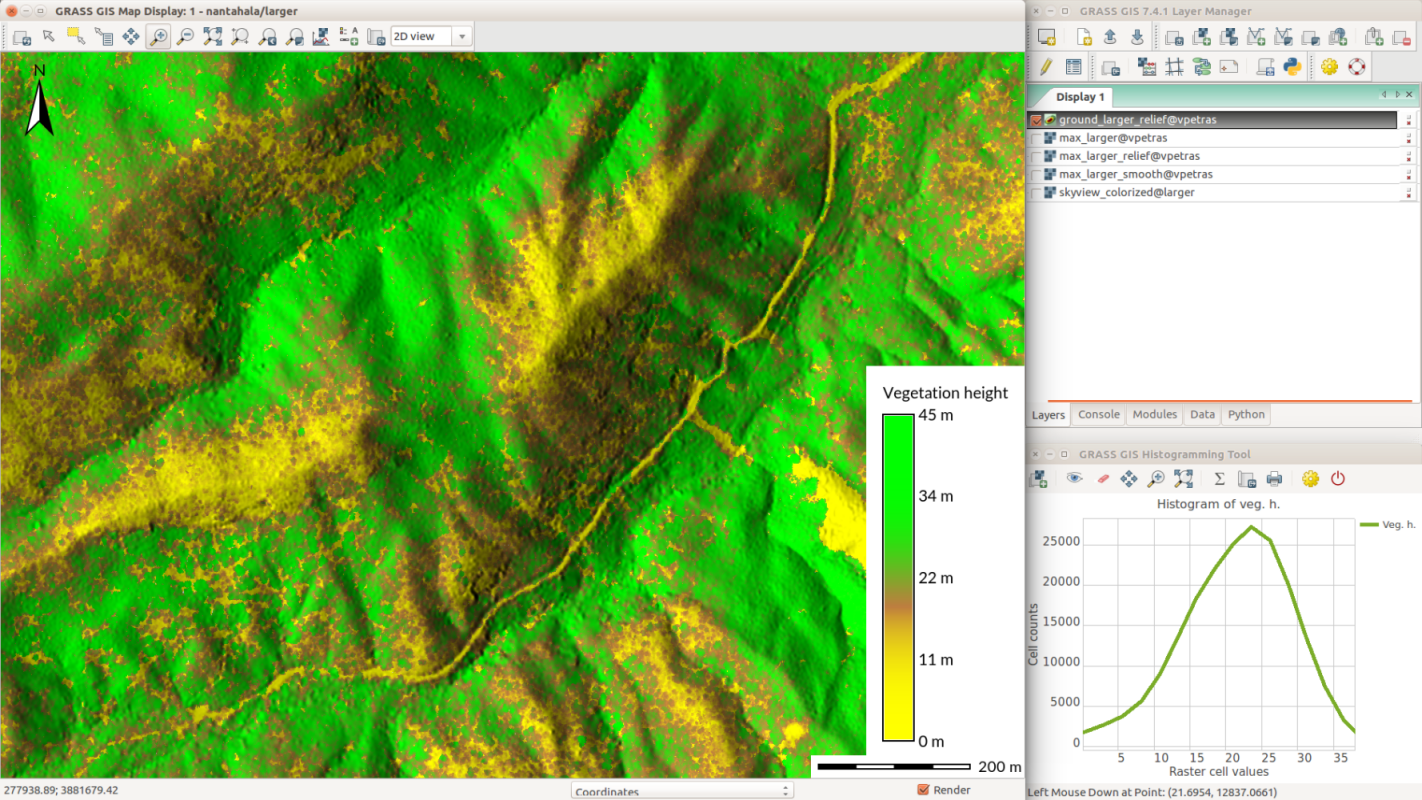This screenshot has height=800, width=1422.
Task: Open the Coordinates status bar dropdown
Action: point(682,791)
